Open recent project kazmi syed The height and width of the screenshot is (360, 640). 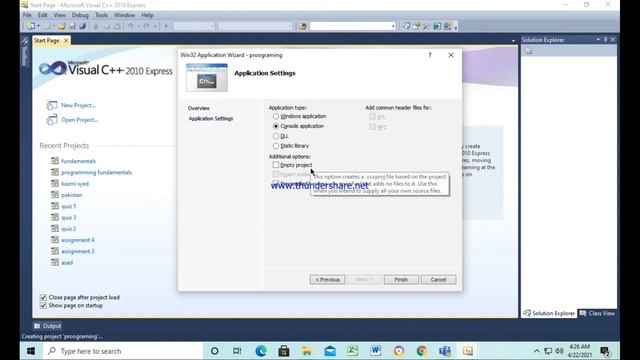coord(75,184)
